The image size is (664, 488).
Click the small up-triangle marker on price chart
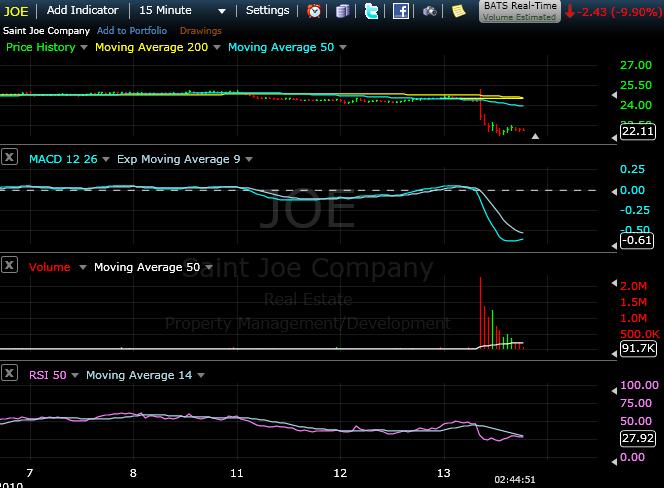coord(536,136)
